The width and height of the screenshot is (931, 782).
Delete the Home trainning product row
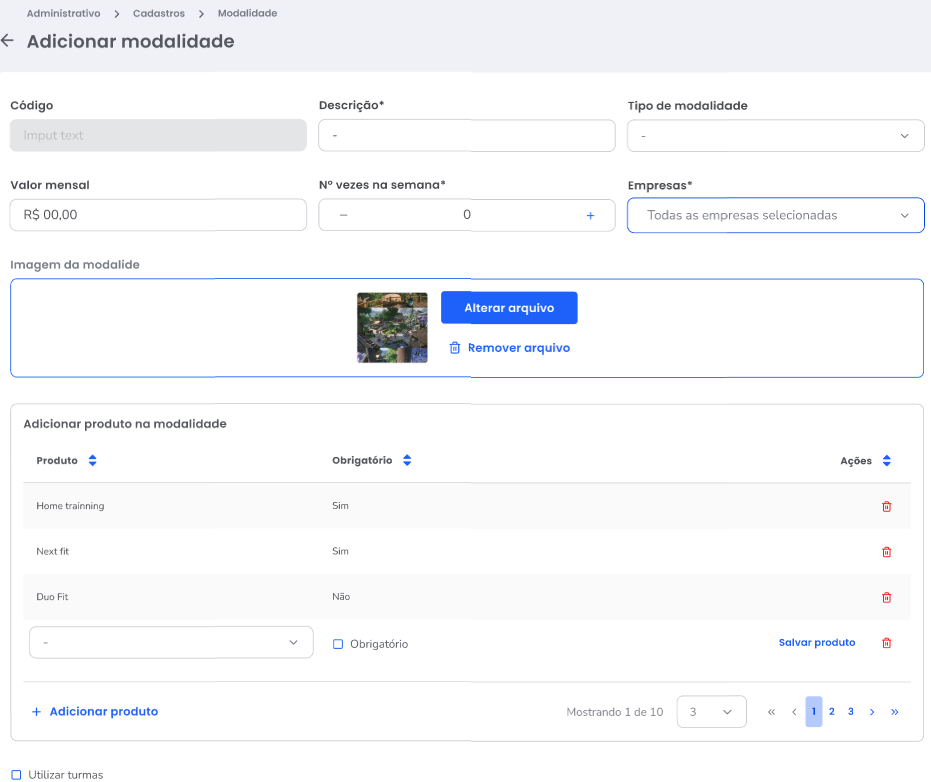[x=886, y=506]
